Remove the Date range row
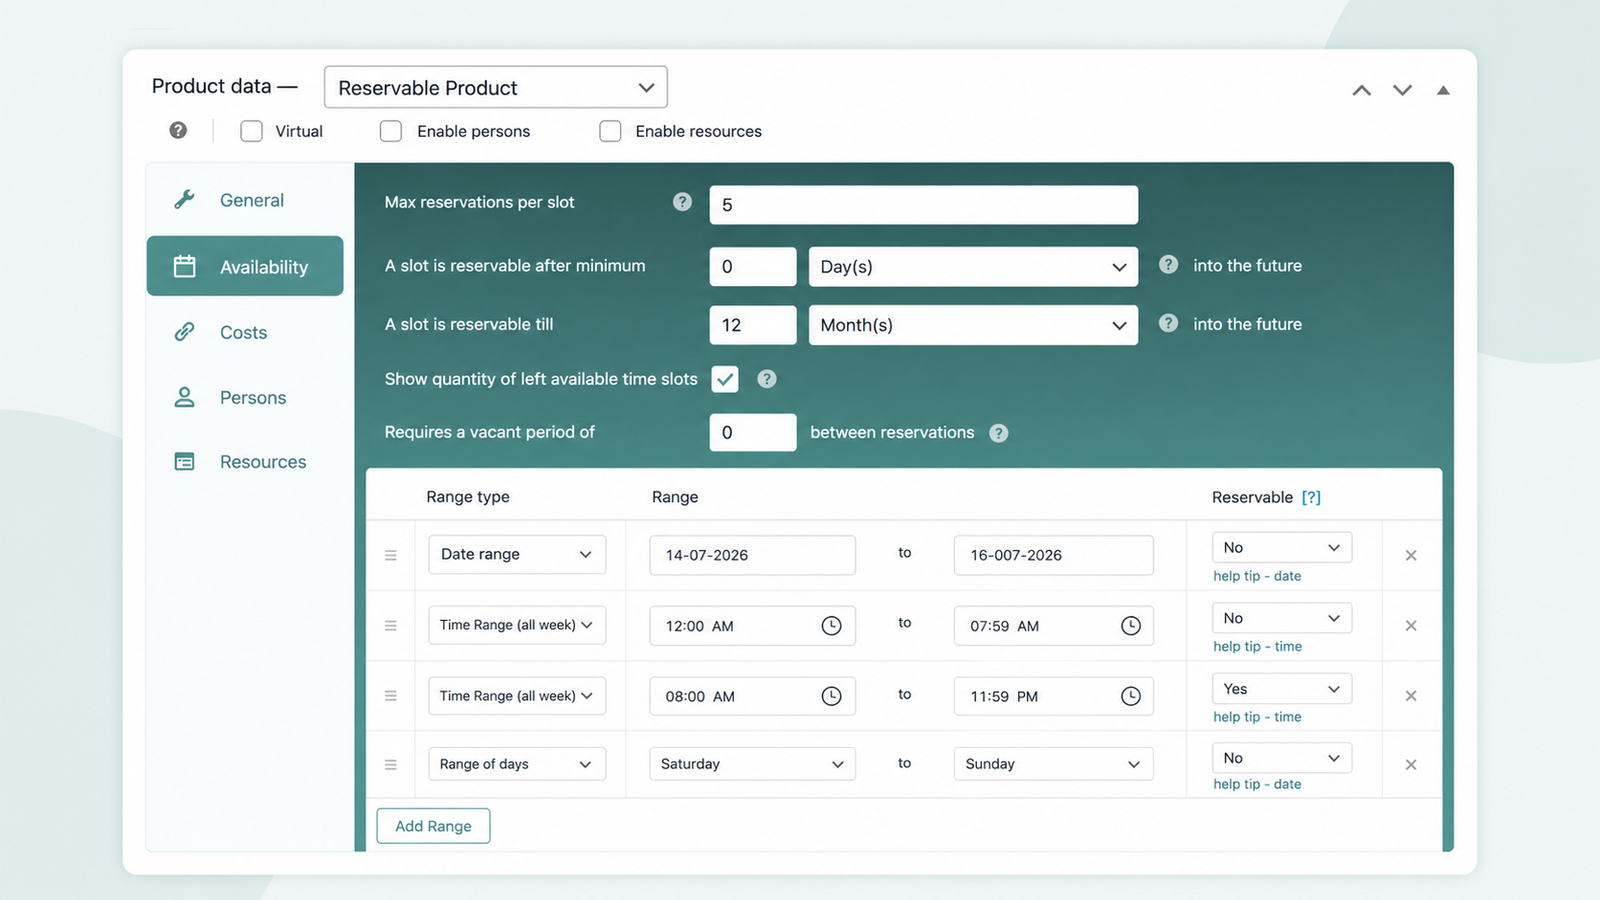1600x900 pixels. coord(1411,555)
